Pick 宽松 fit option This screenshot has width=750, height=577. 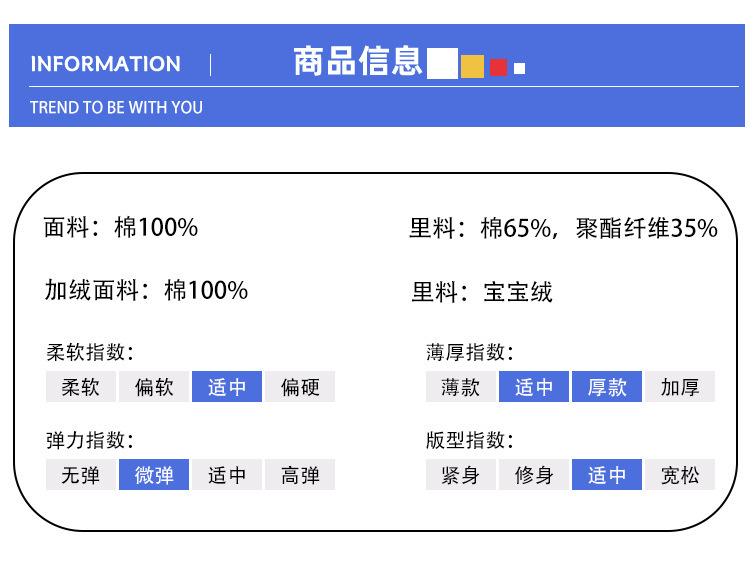[680, 475]
